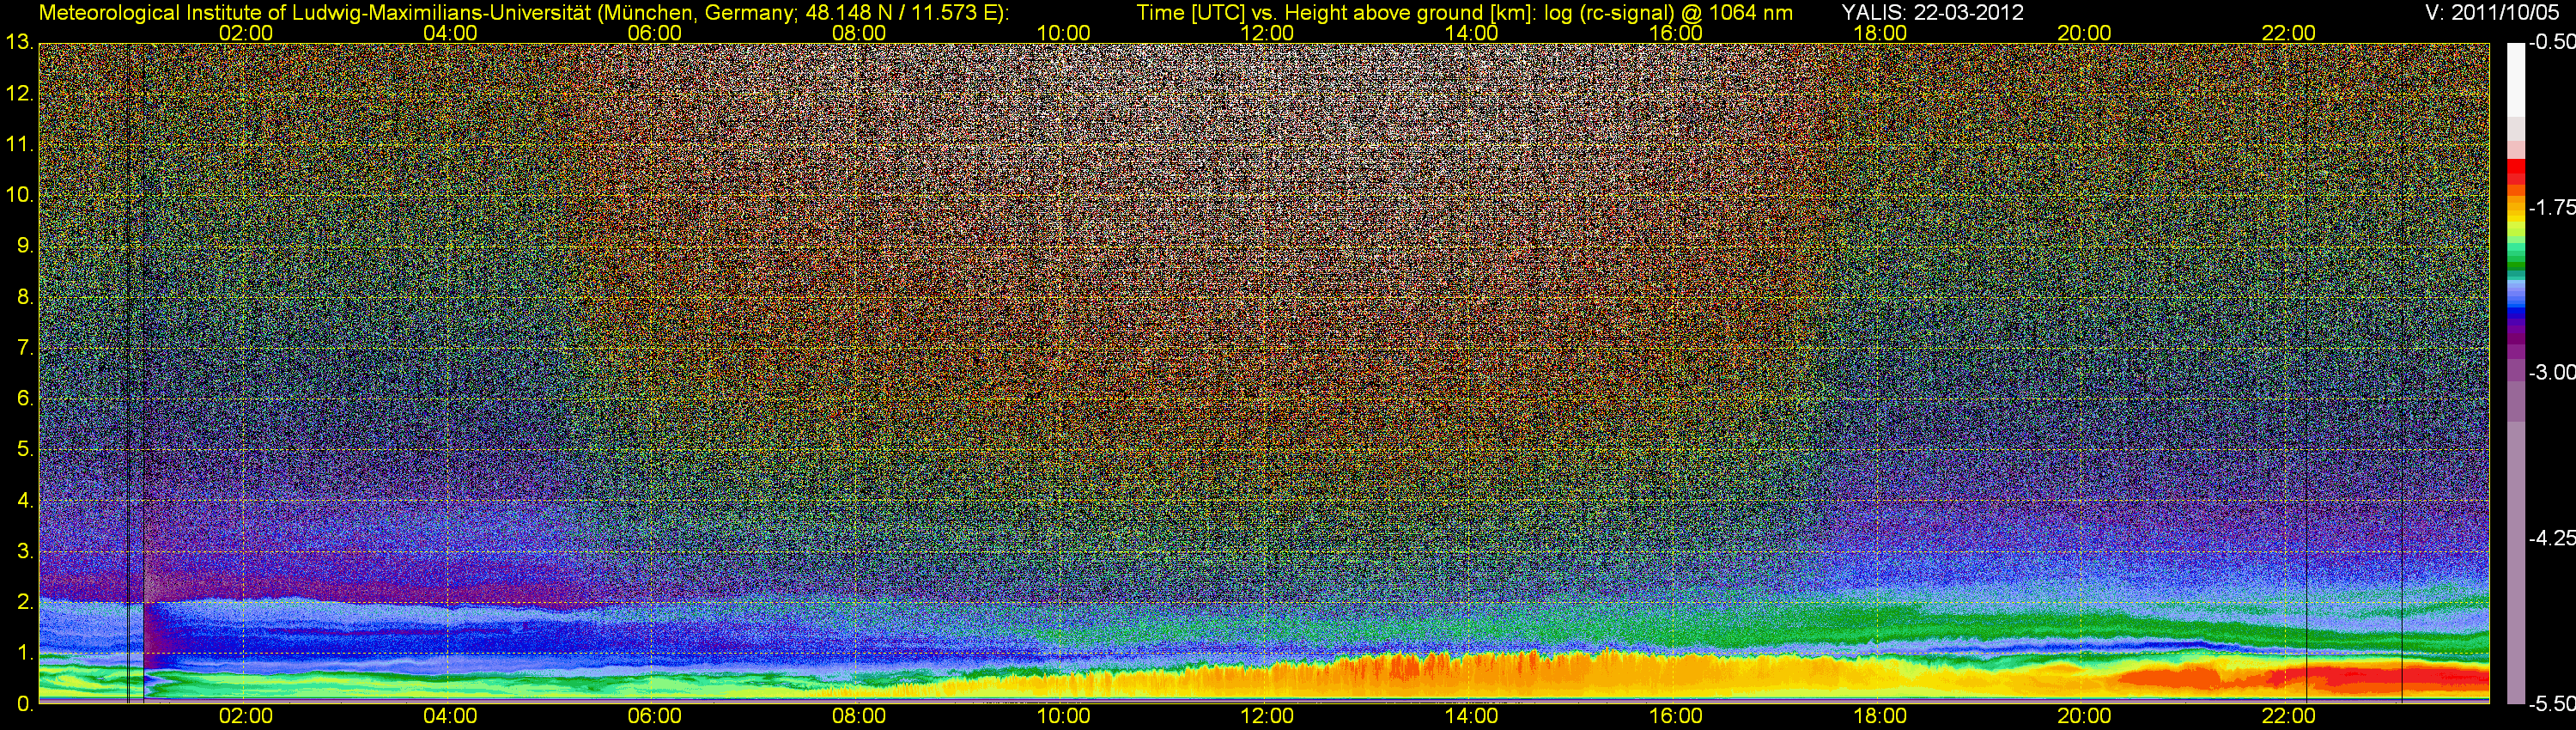2576x730 pixels.
Task: Click the 18:00 label on the bottom time axis
Action: pyautogui.click(x=1880, y=716)
